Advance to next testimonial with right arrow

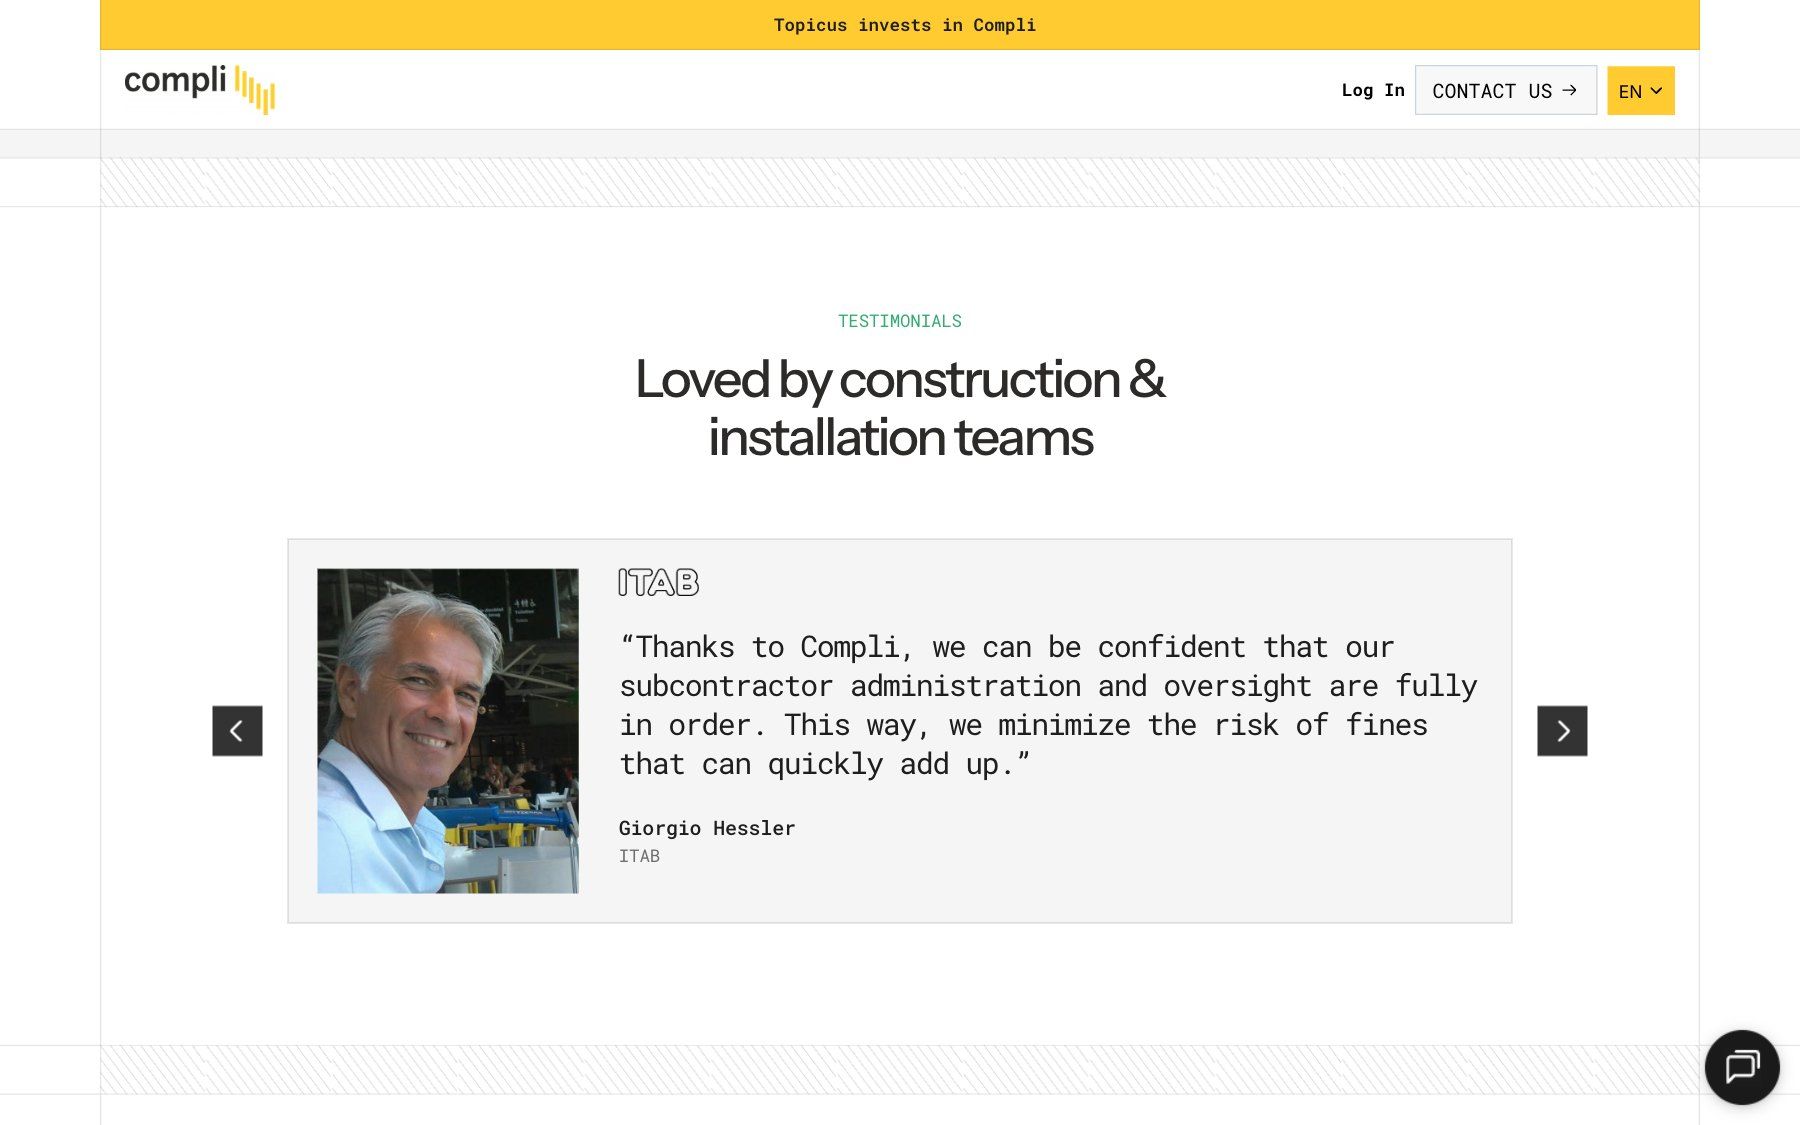1562,731
